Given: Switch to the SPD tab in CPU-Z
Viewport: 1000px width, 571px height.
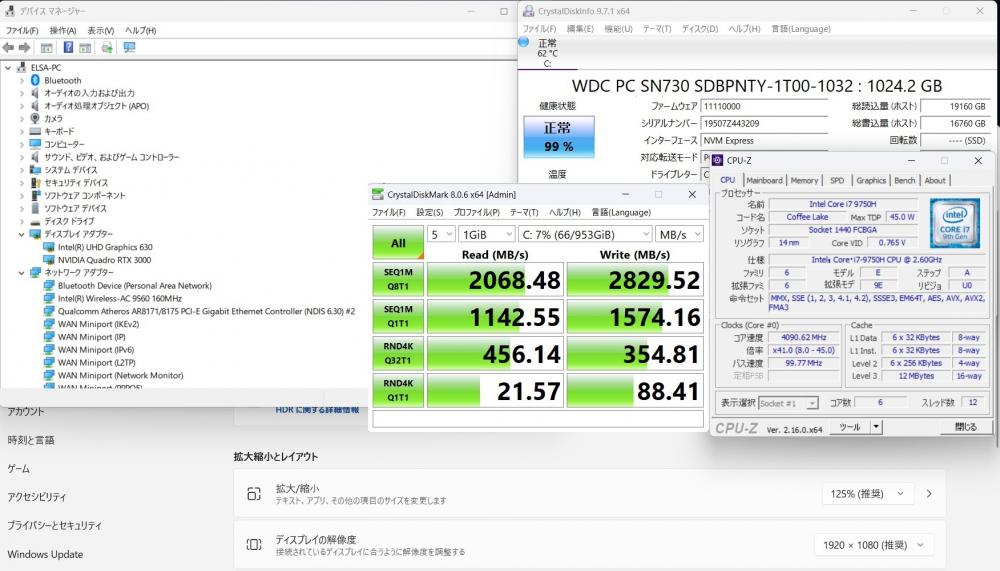Looking at the screenshot, I should click(x=837, y=181).
